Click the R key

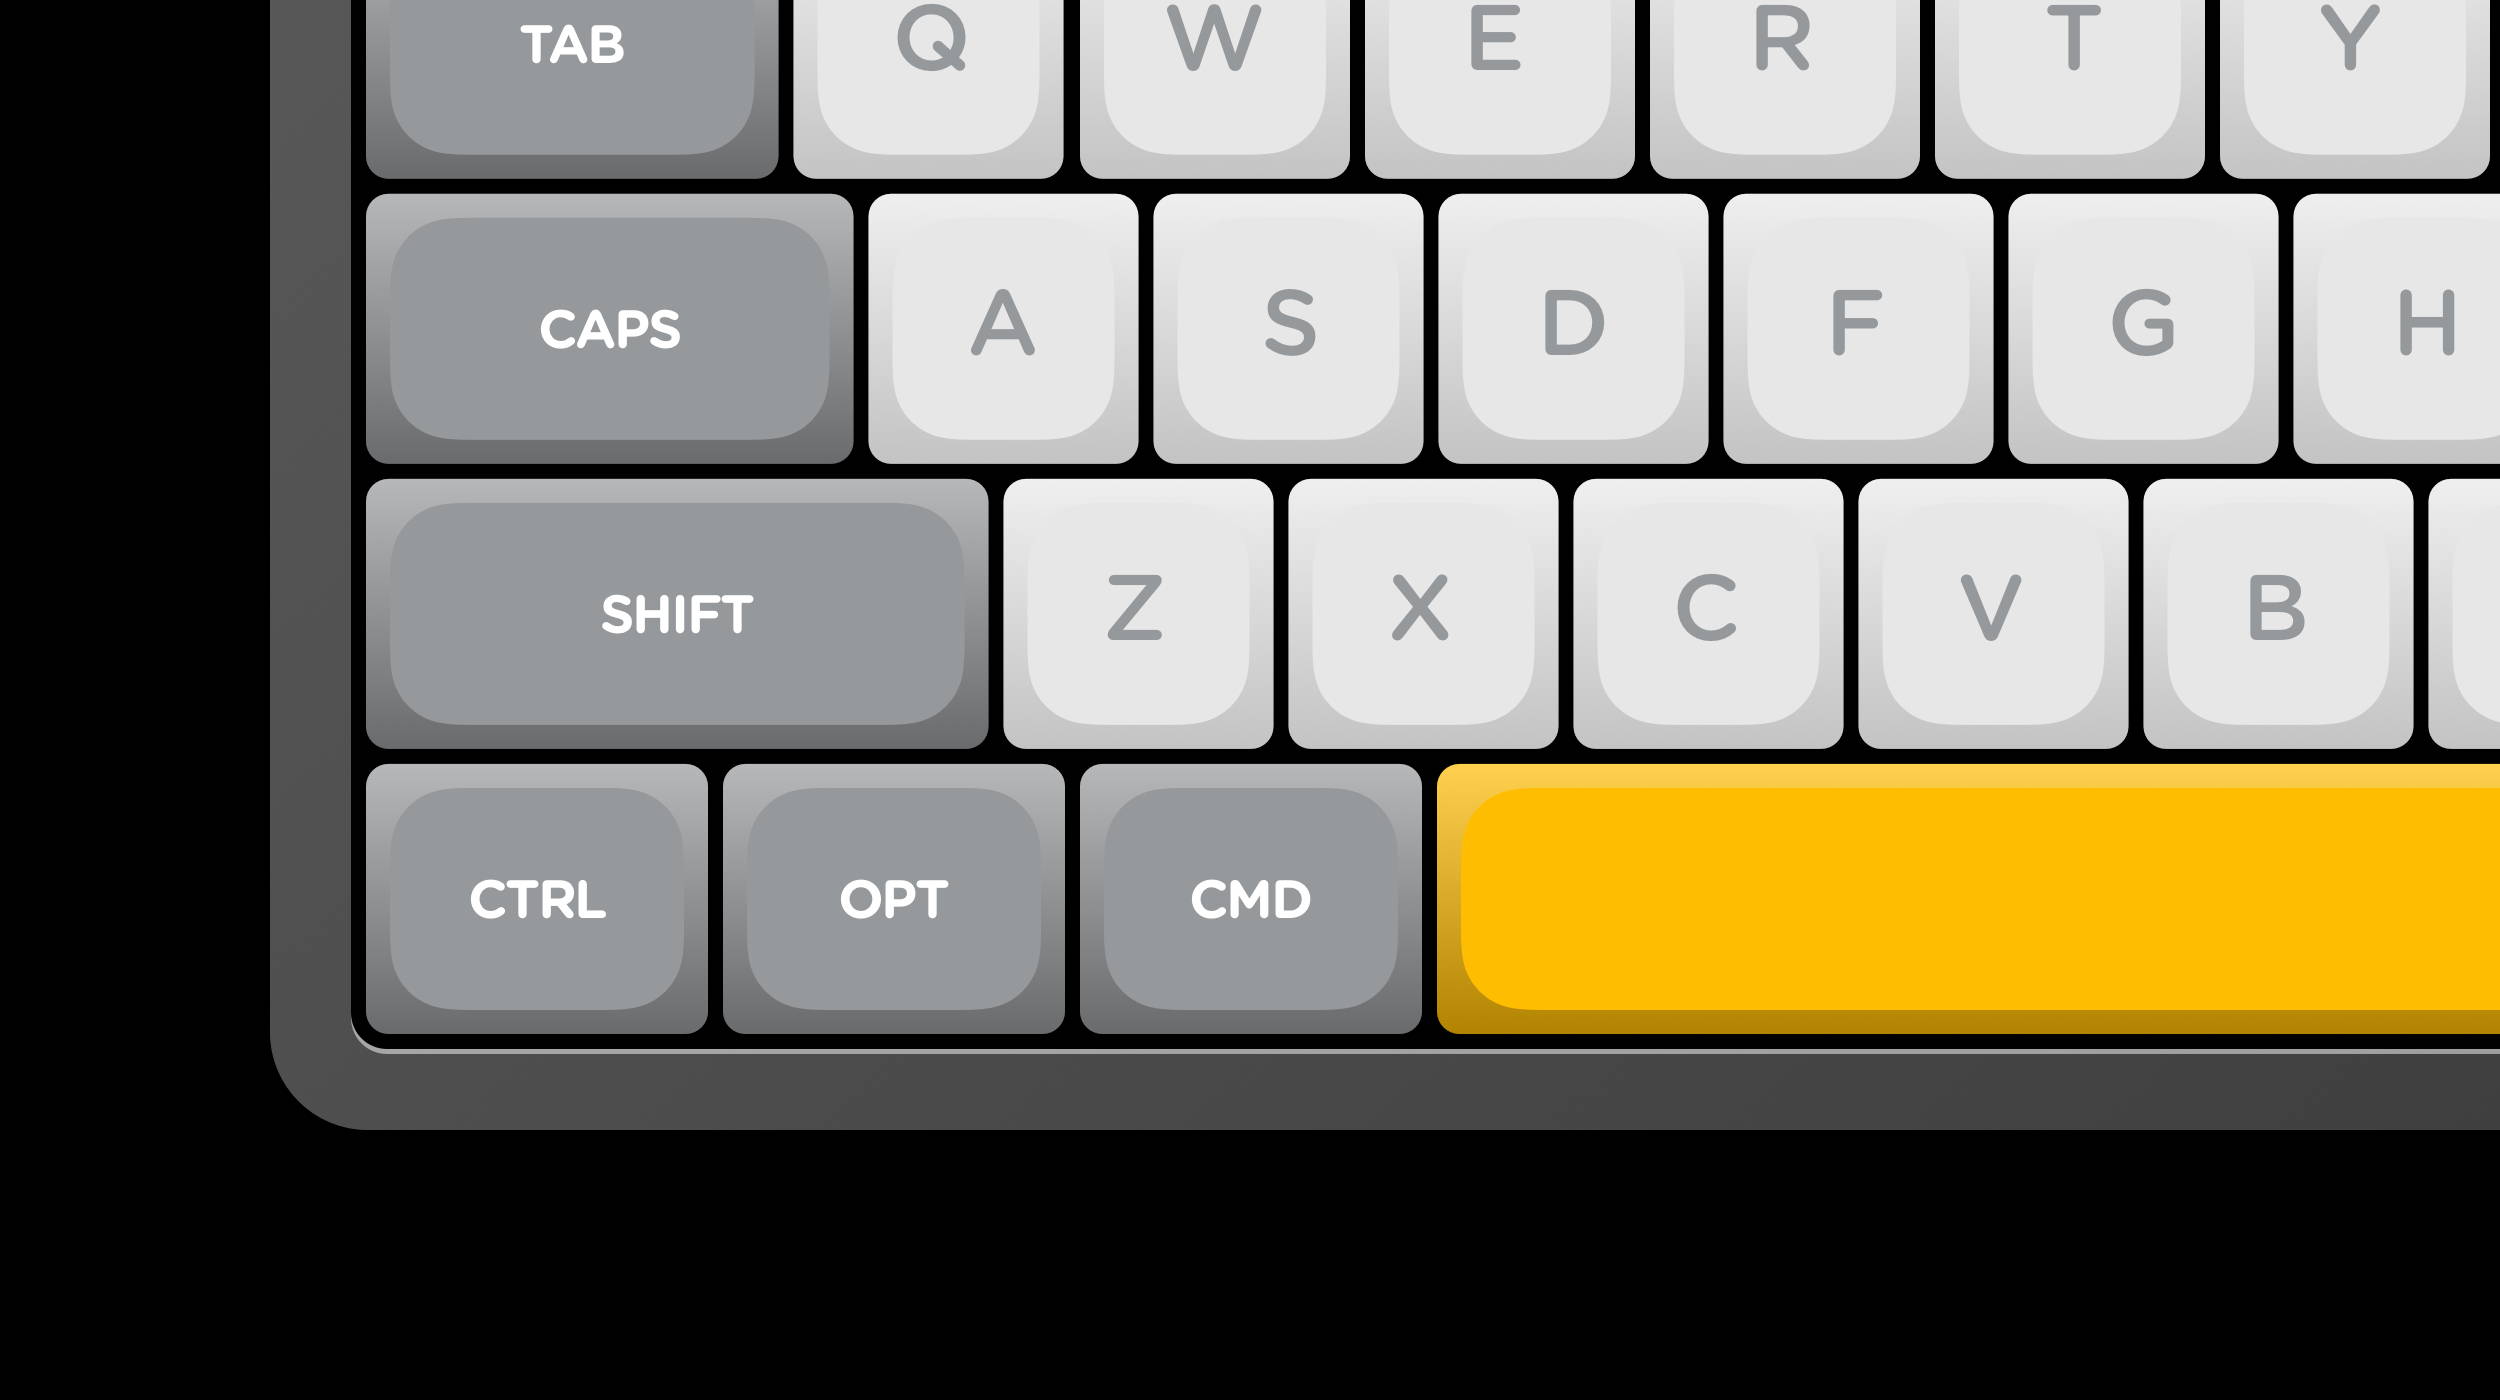1784,89
